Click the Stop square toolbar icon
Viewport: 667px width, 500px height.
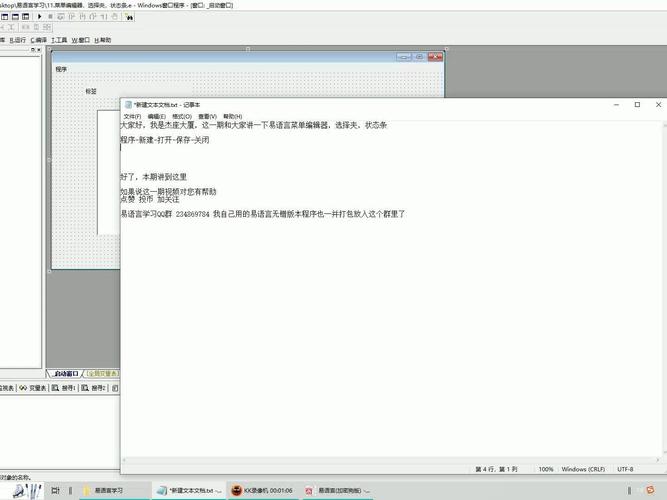click(x=50, y=17)
